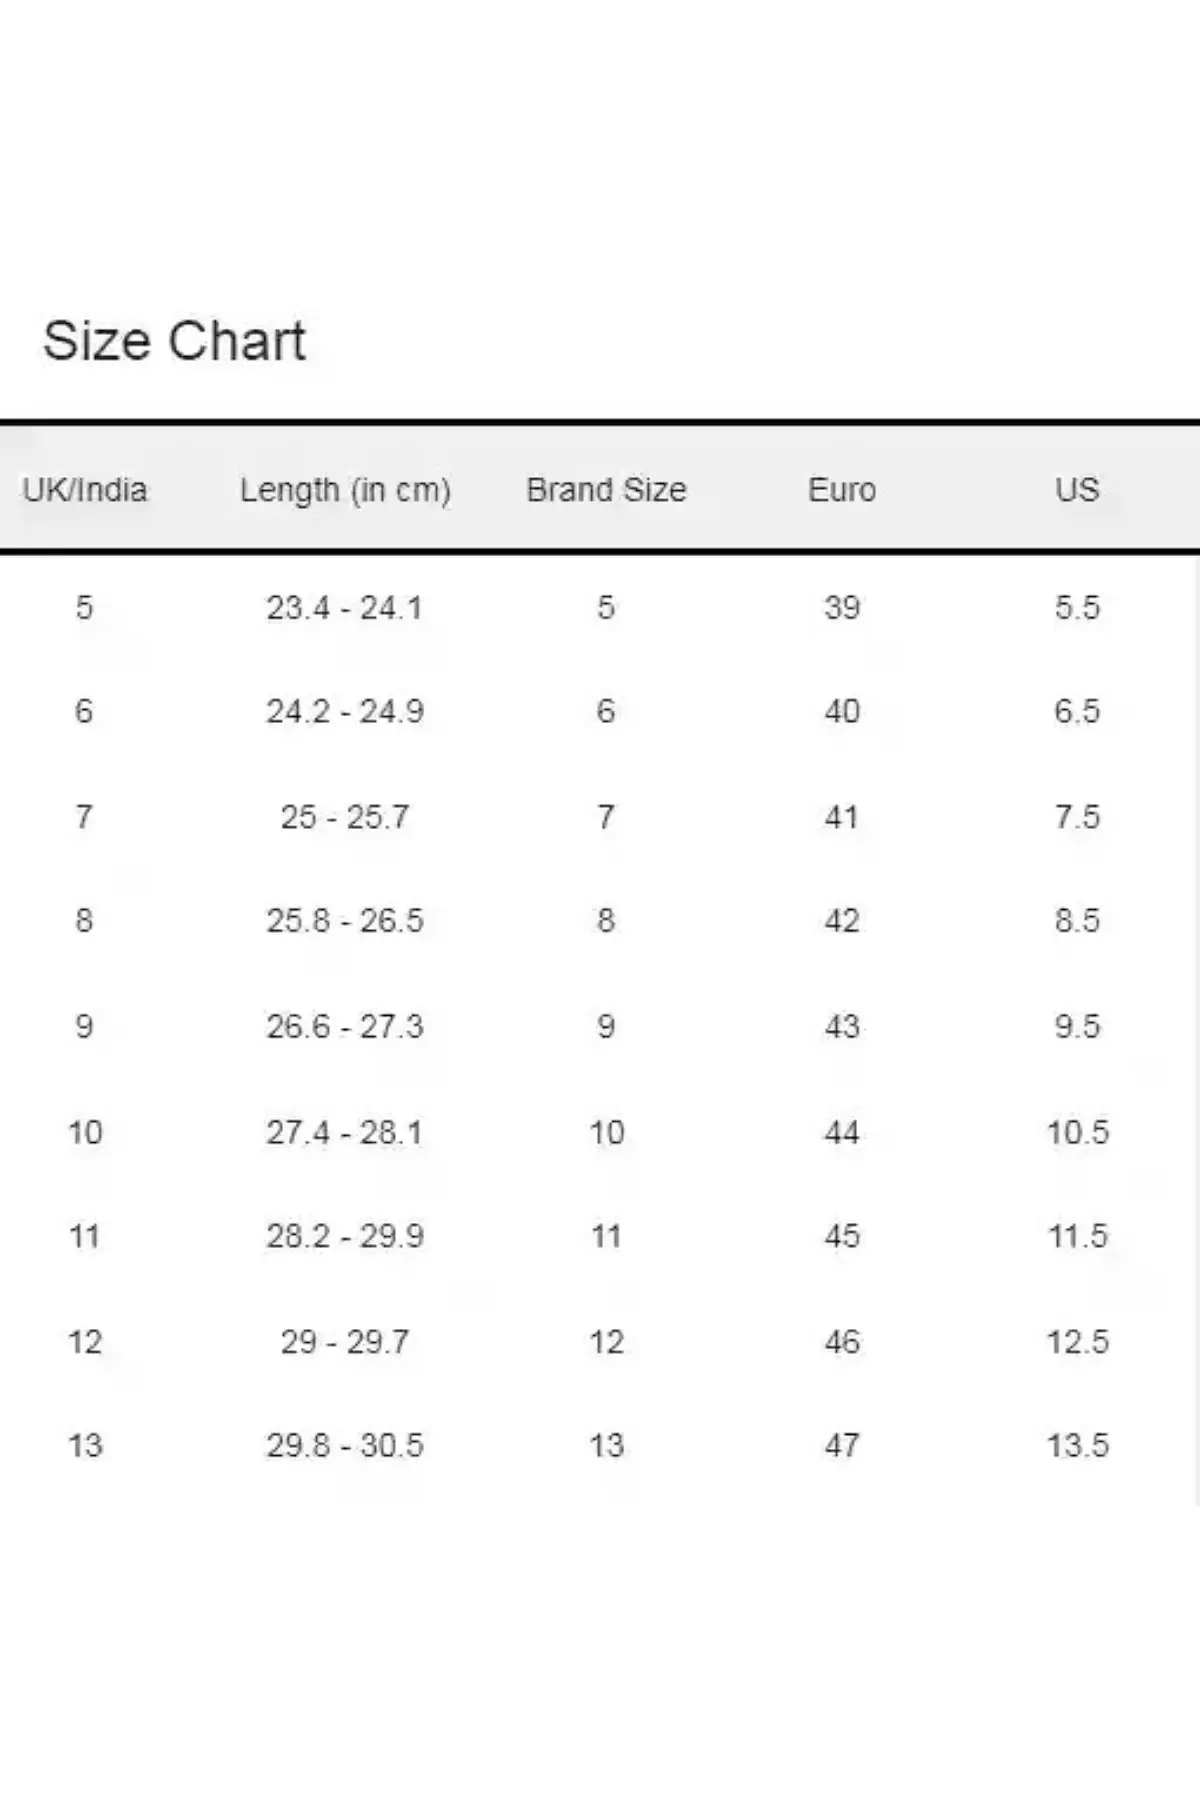The width and height of the screenshot is (1200, 1800).
Task: Click the 24.2 - 24.9 length cell
Action: [x=345, y=711]
